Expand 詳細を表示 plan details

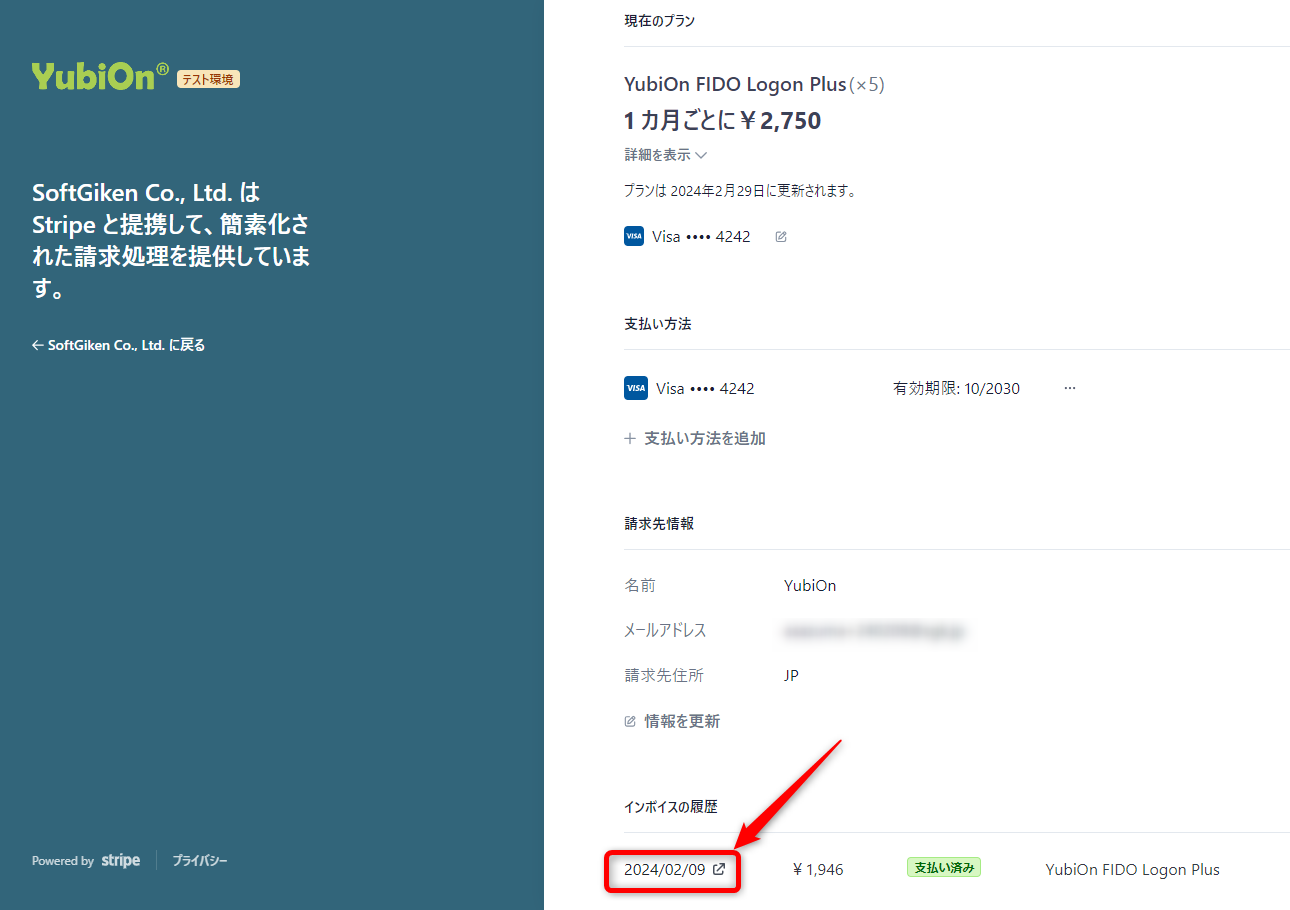666,155
